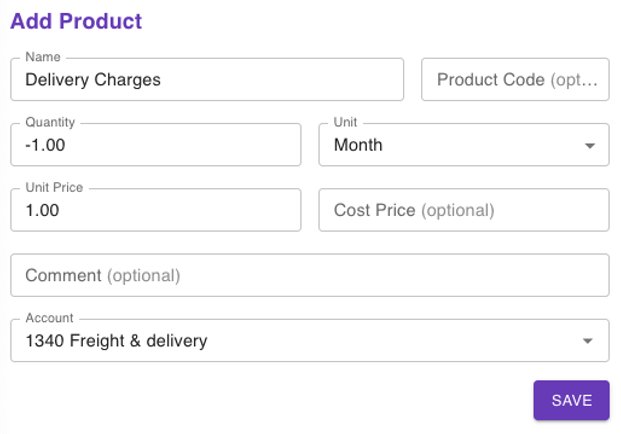Click the 'Month' unit value

point(358,145)
